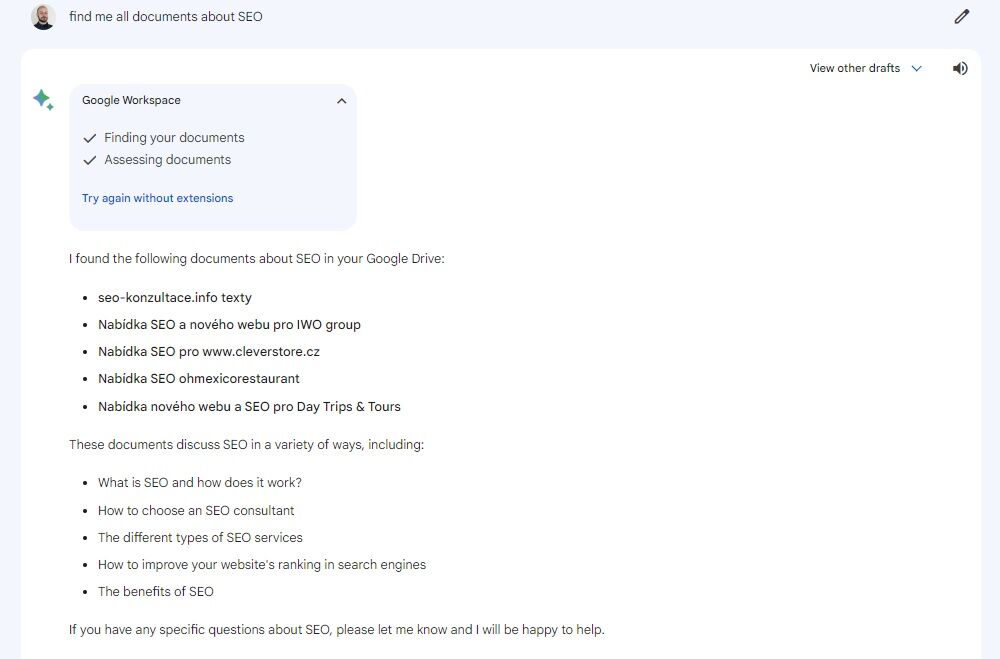Click the Bard sparkle icon beside the response
This screenshot has height=659, width=1000.
[43, 99]
